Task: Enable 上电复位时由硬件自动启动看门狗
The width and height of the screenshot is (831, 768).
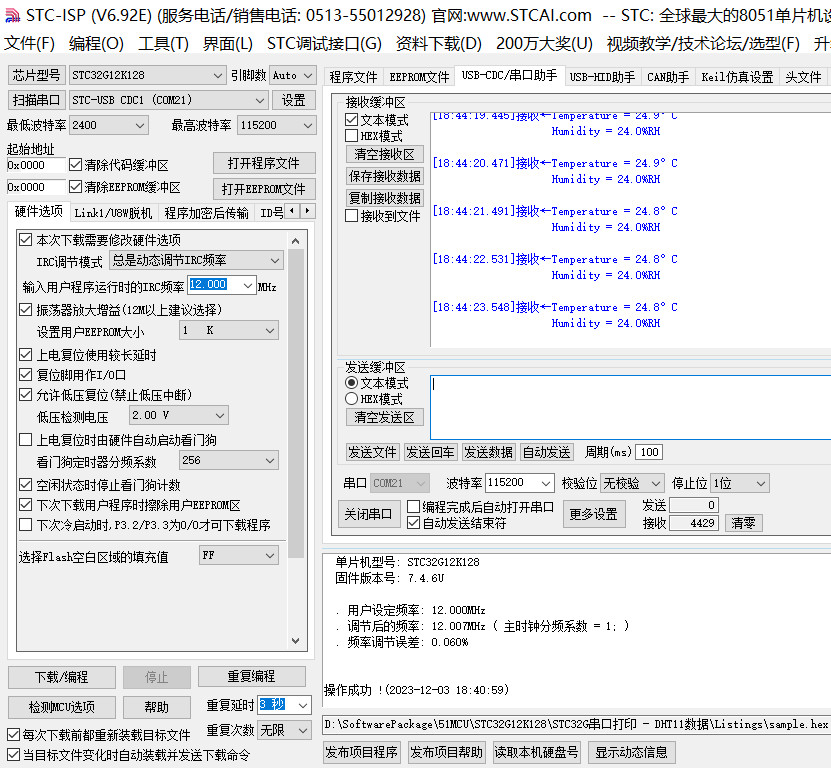Action: coord(25,440)
